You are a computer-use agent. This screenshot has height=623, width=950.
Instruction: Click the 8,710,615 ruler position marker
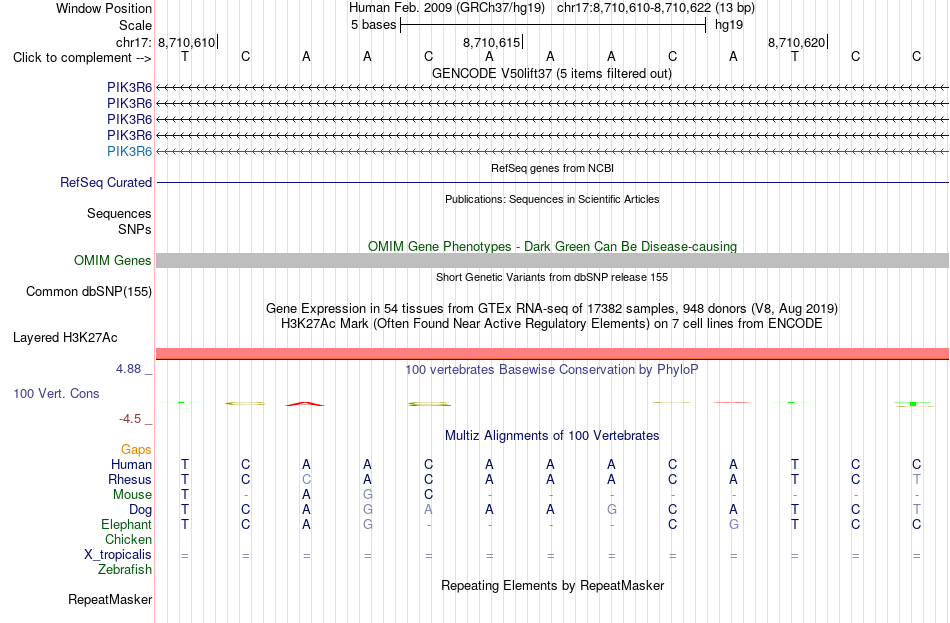pyautogui.click(x=491, y=42)
